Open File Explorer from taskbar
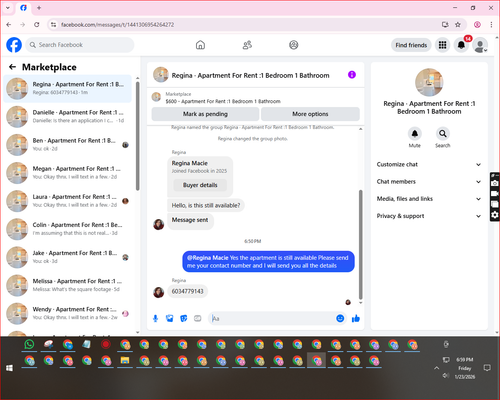 (125, 361)
